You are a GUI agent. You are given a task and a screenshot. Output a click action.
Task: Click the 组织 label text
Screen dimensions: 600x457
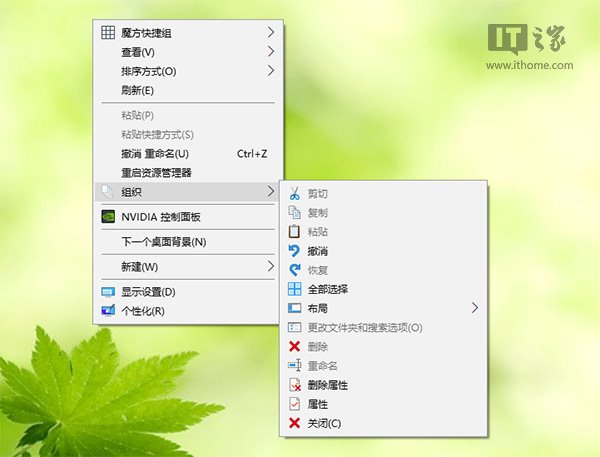coord(131,192)
